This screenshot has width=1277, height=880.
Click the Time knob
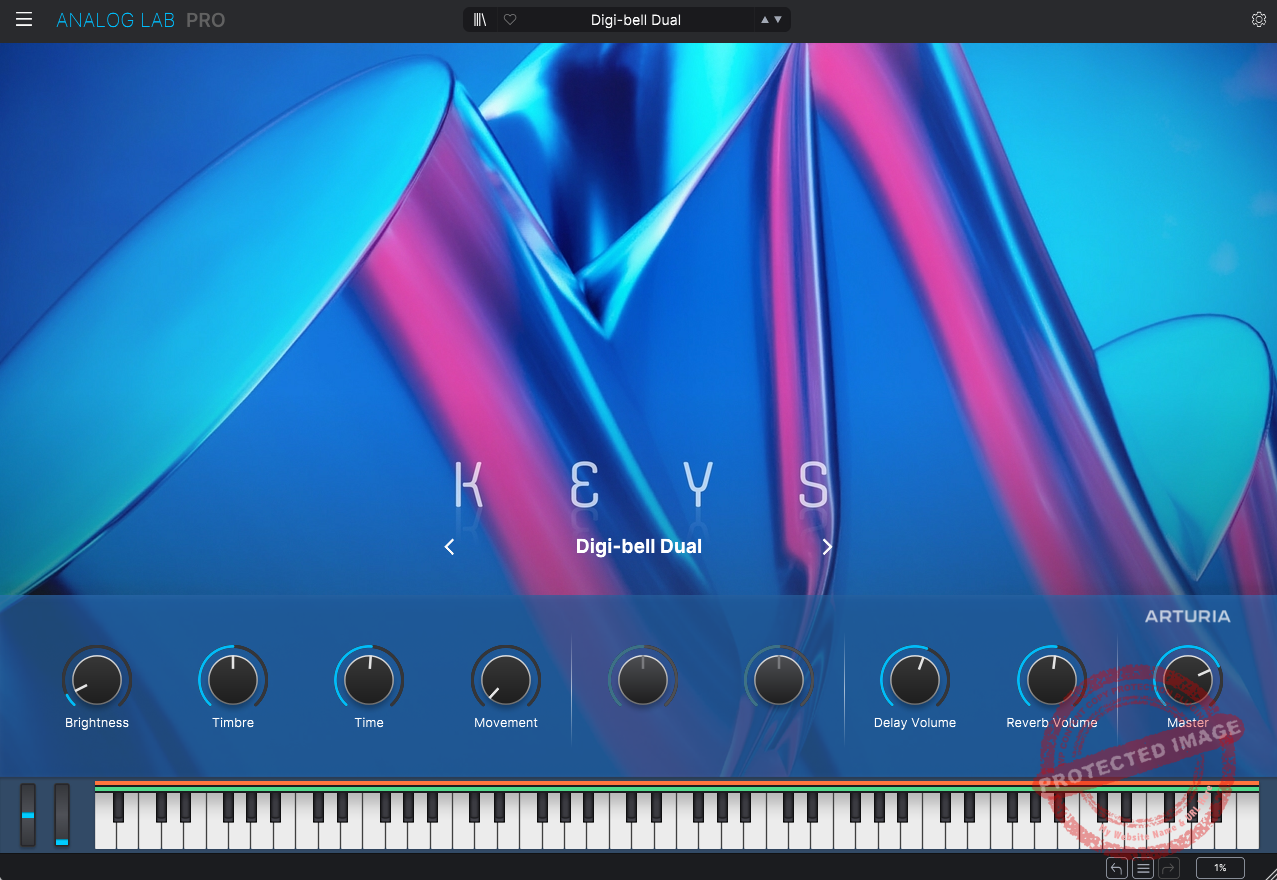pyautogui.click(x=369, y=680)
